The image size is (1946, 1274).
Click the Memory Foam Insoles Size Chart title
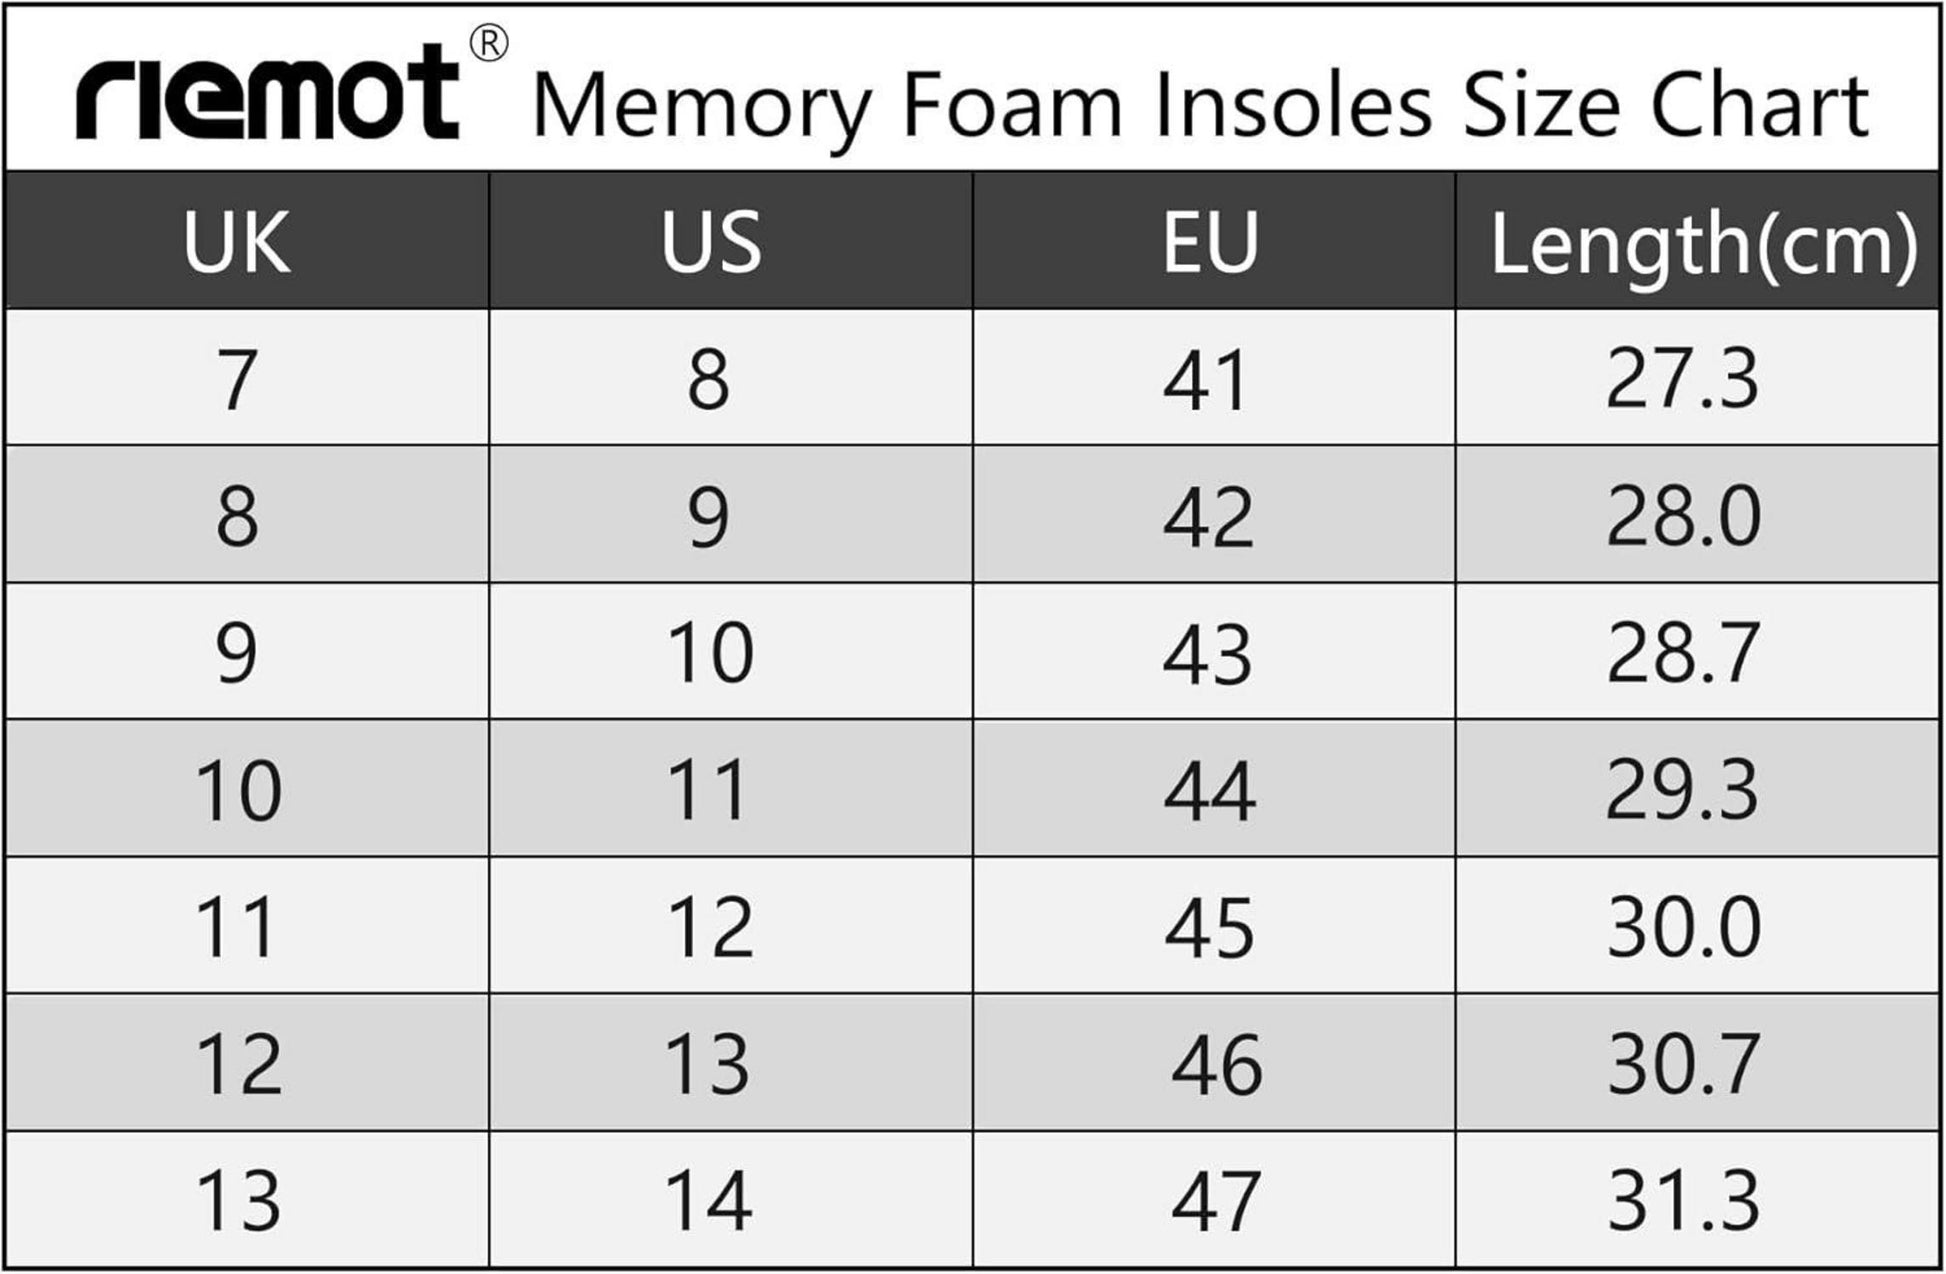[x=1200, y=105]
